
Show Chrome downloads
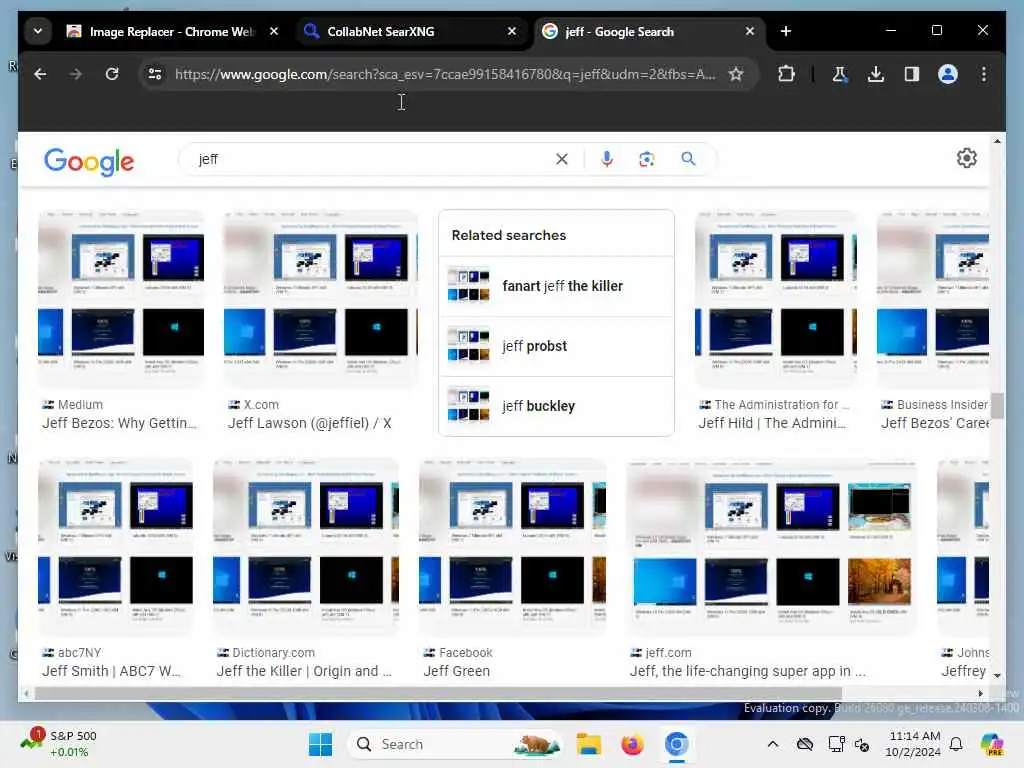coord(876,74)
